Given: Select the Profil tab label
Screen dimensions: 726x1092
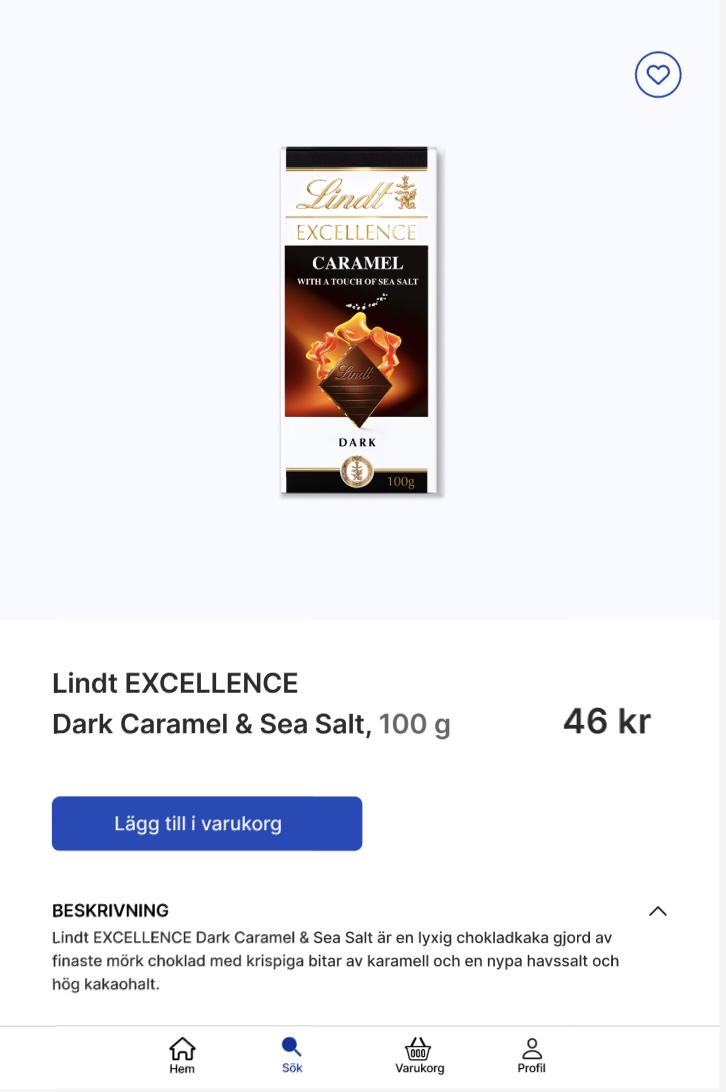Looking at the screenshot, I should click(x=532, y=1068).
